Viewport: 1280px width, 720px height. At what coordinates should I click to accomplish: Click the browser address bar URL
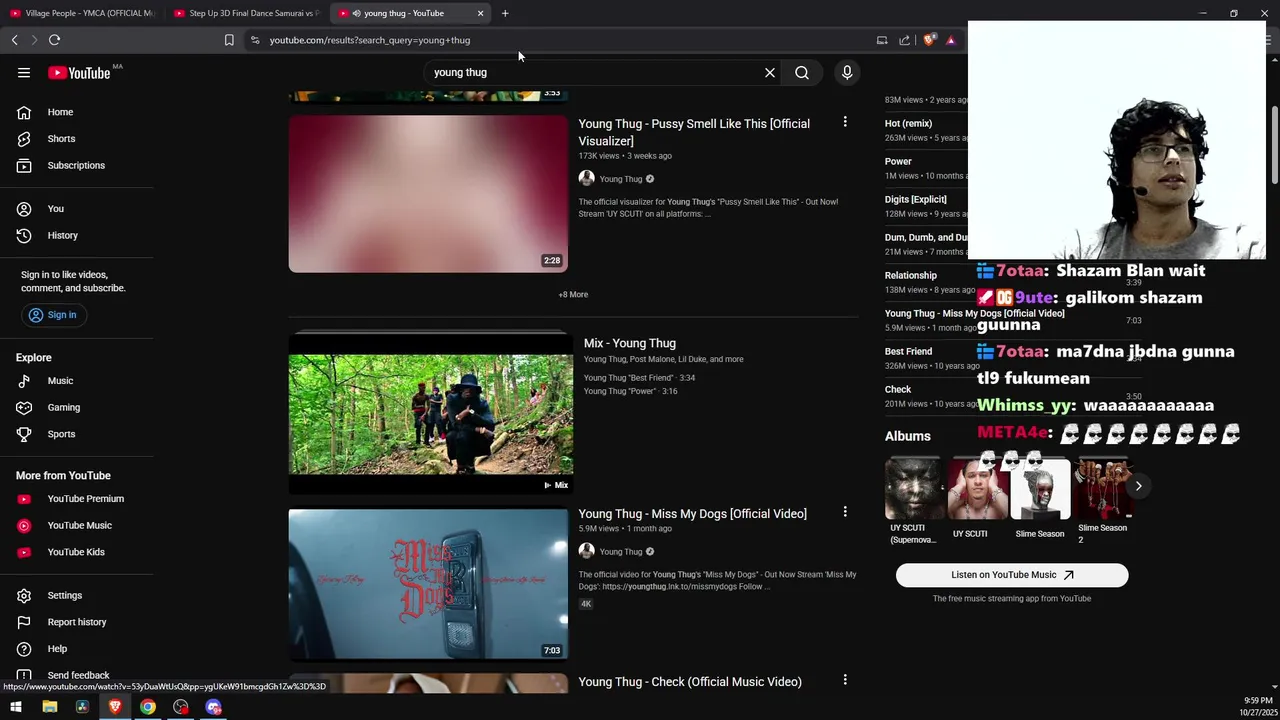(x=369, y=40)
